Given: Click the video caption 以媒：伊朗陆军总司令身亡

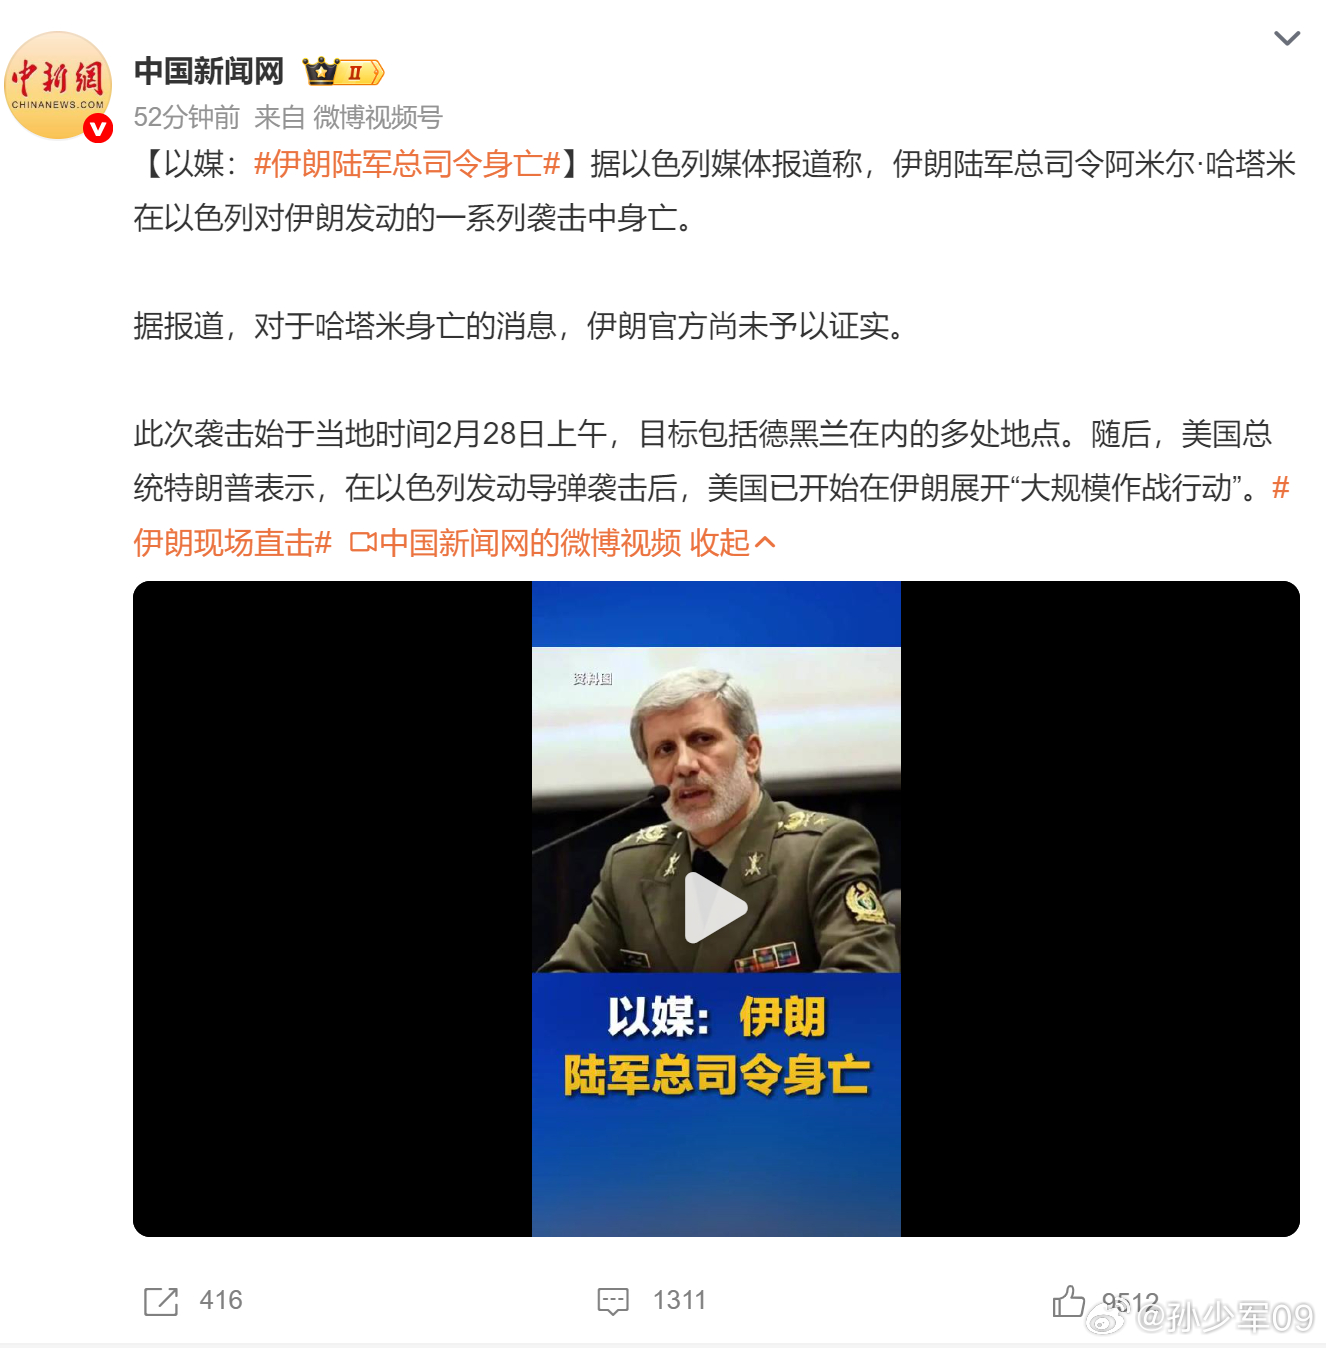Looking at the screenshot, I should pos(716,1046).
